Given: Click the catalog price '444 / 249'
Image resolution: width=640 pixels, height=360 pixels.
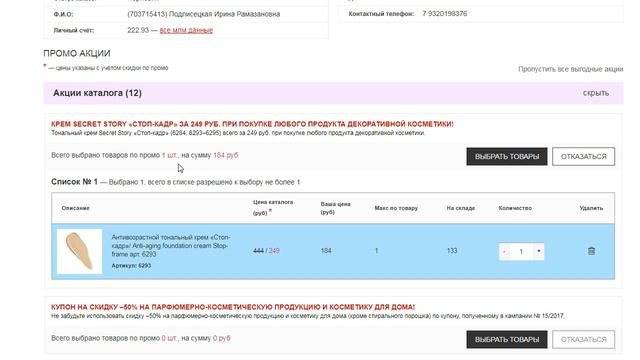Looking at the screenshot, I should 266,251.
